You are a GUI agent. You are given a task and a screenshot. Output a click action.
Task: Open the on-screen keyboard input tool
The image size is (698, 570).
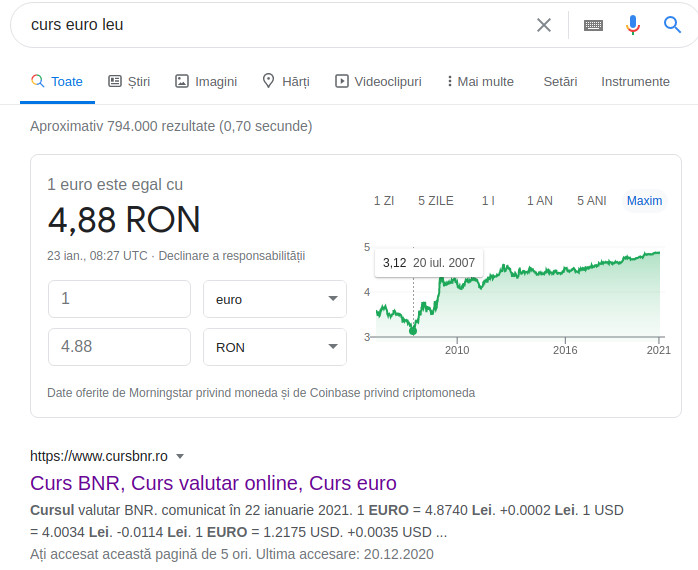593,25
